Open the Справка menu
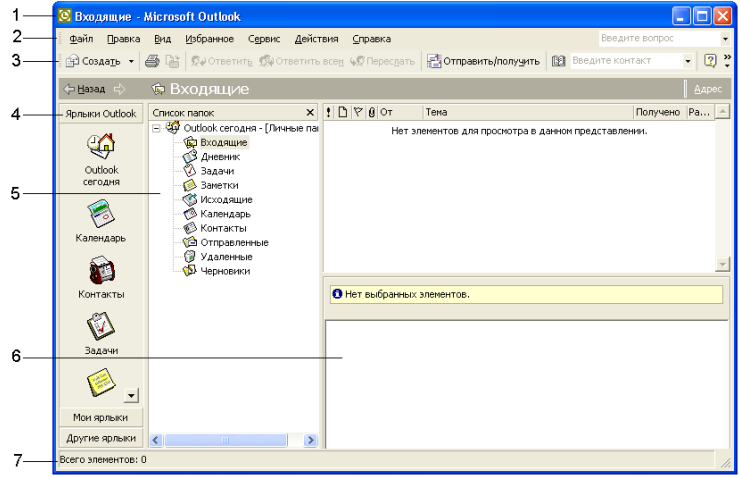This screenshot has height=477, width=740. (x=371, y=39)
